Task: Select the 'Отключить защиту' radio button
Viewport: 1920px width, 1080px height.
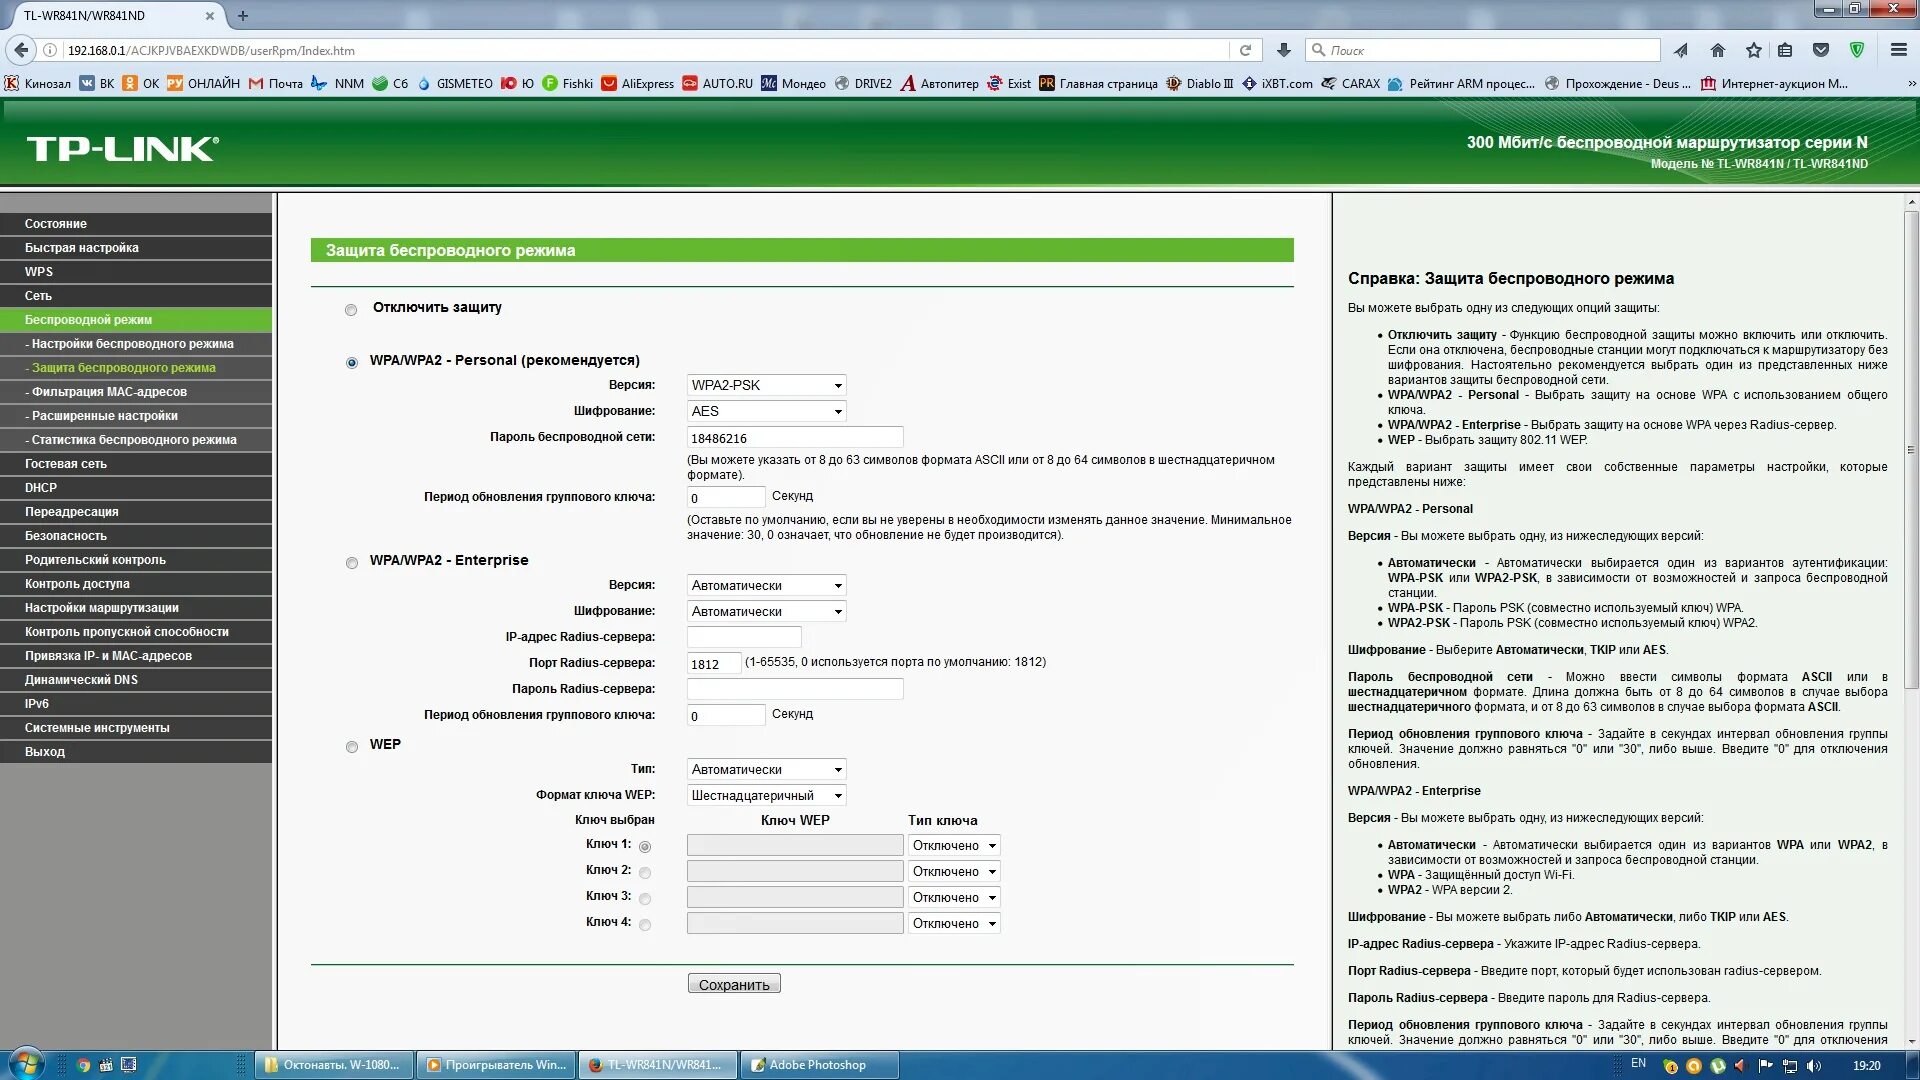Action: click(351, 310)
